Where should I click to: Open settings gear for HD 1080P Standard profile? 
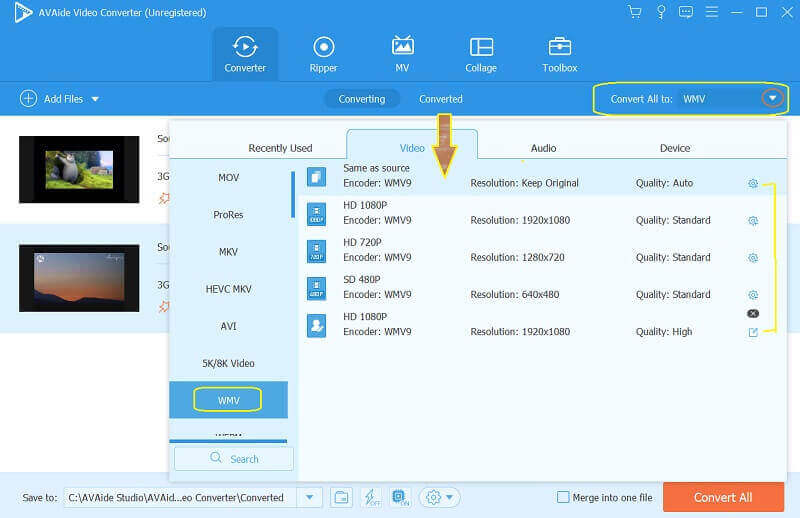753,220
